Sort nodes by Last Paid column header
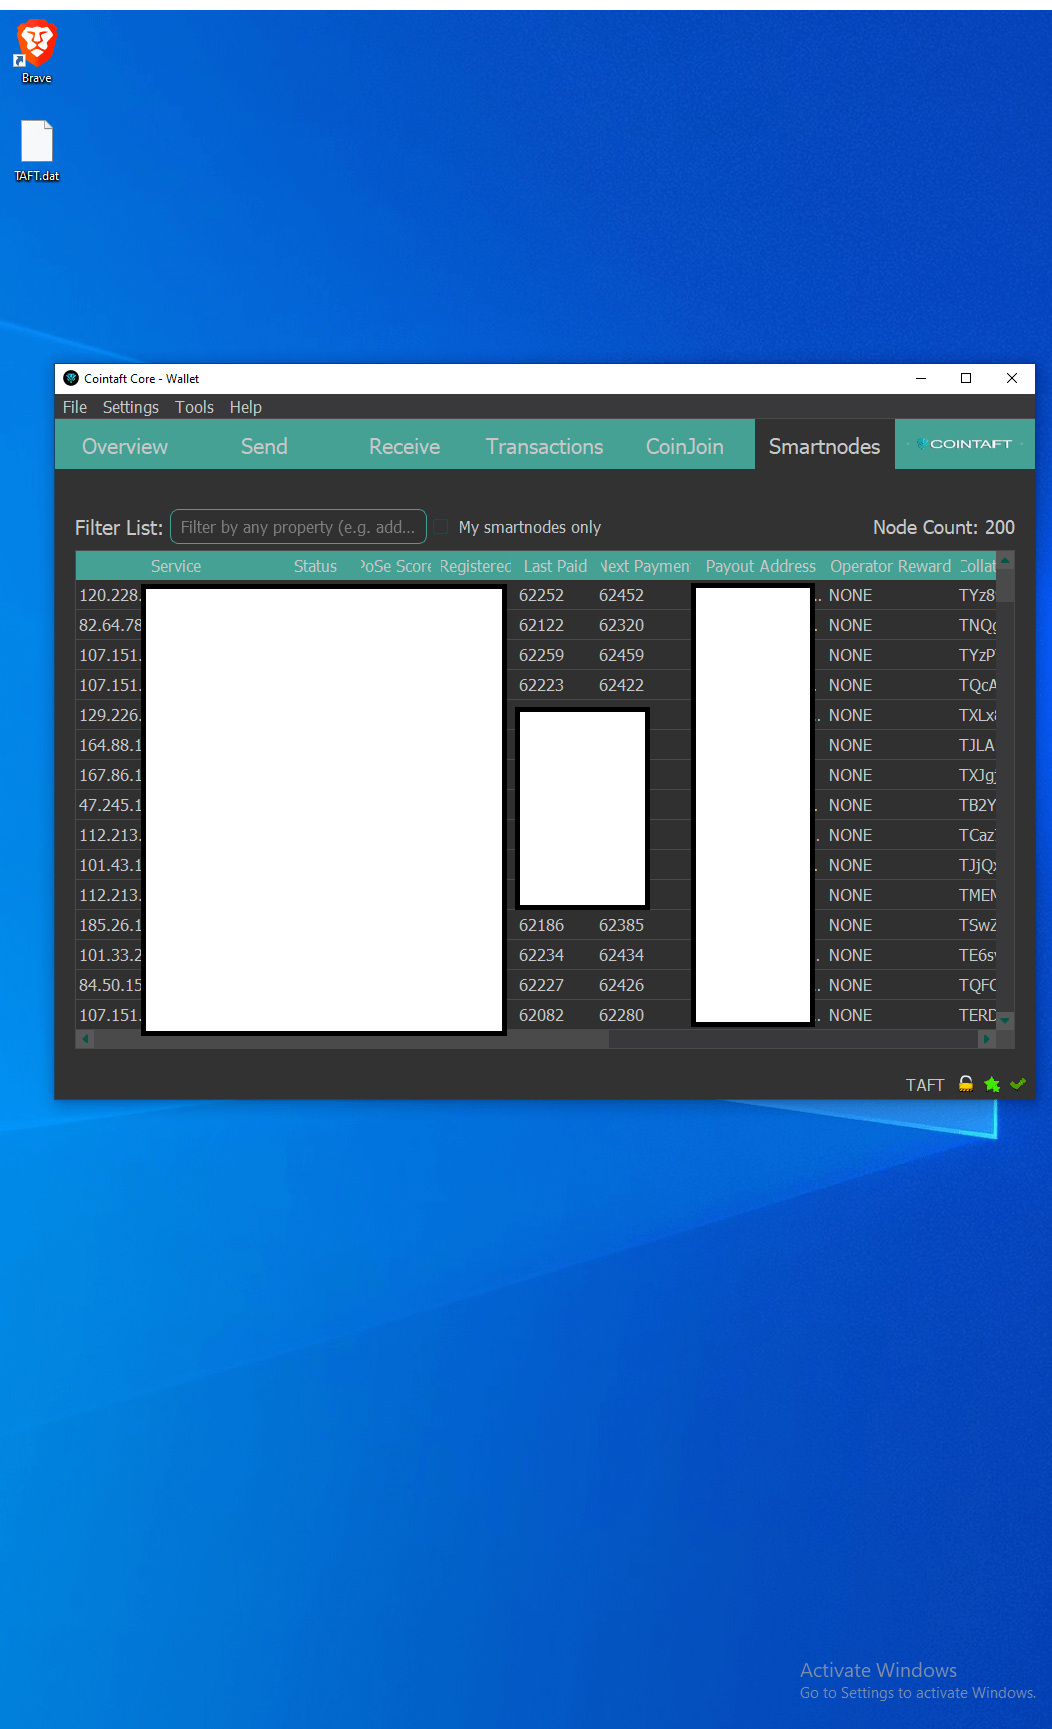The height and width of the screenshot is (1729, 1052). coord(555,566)
